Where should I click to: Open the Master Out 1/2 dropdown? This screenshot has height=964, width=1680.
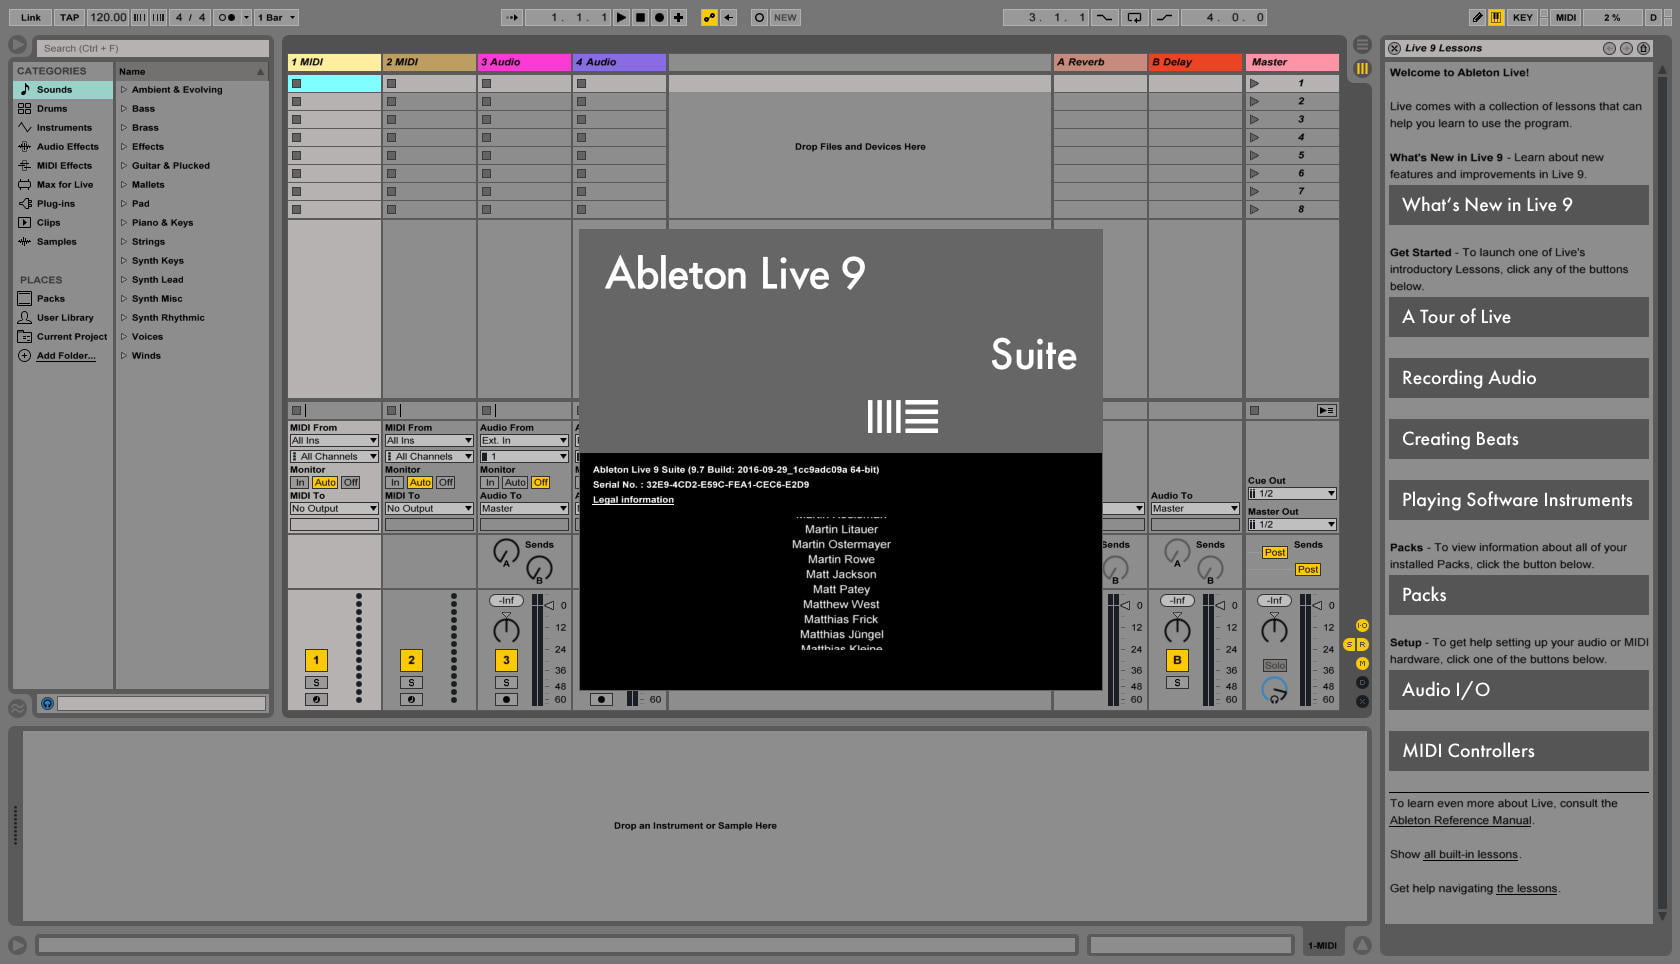tap(1292, 524)
